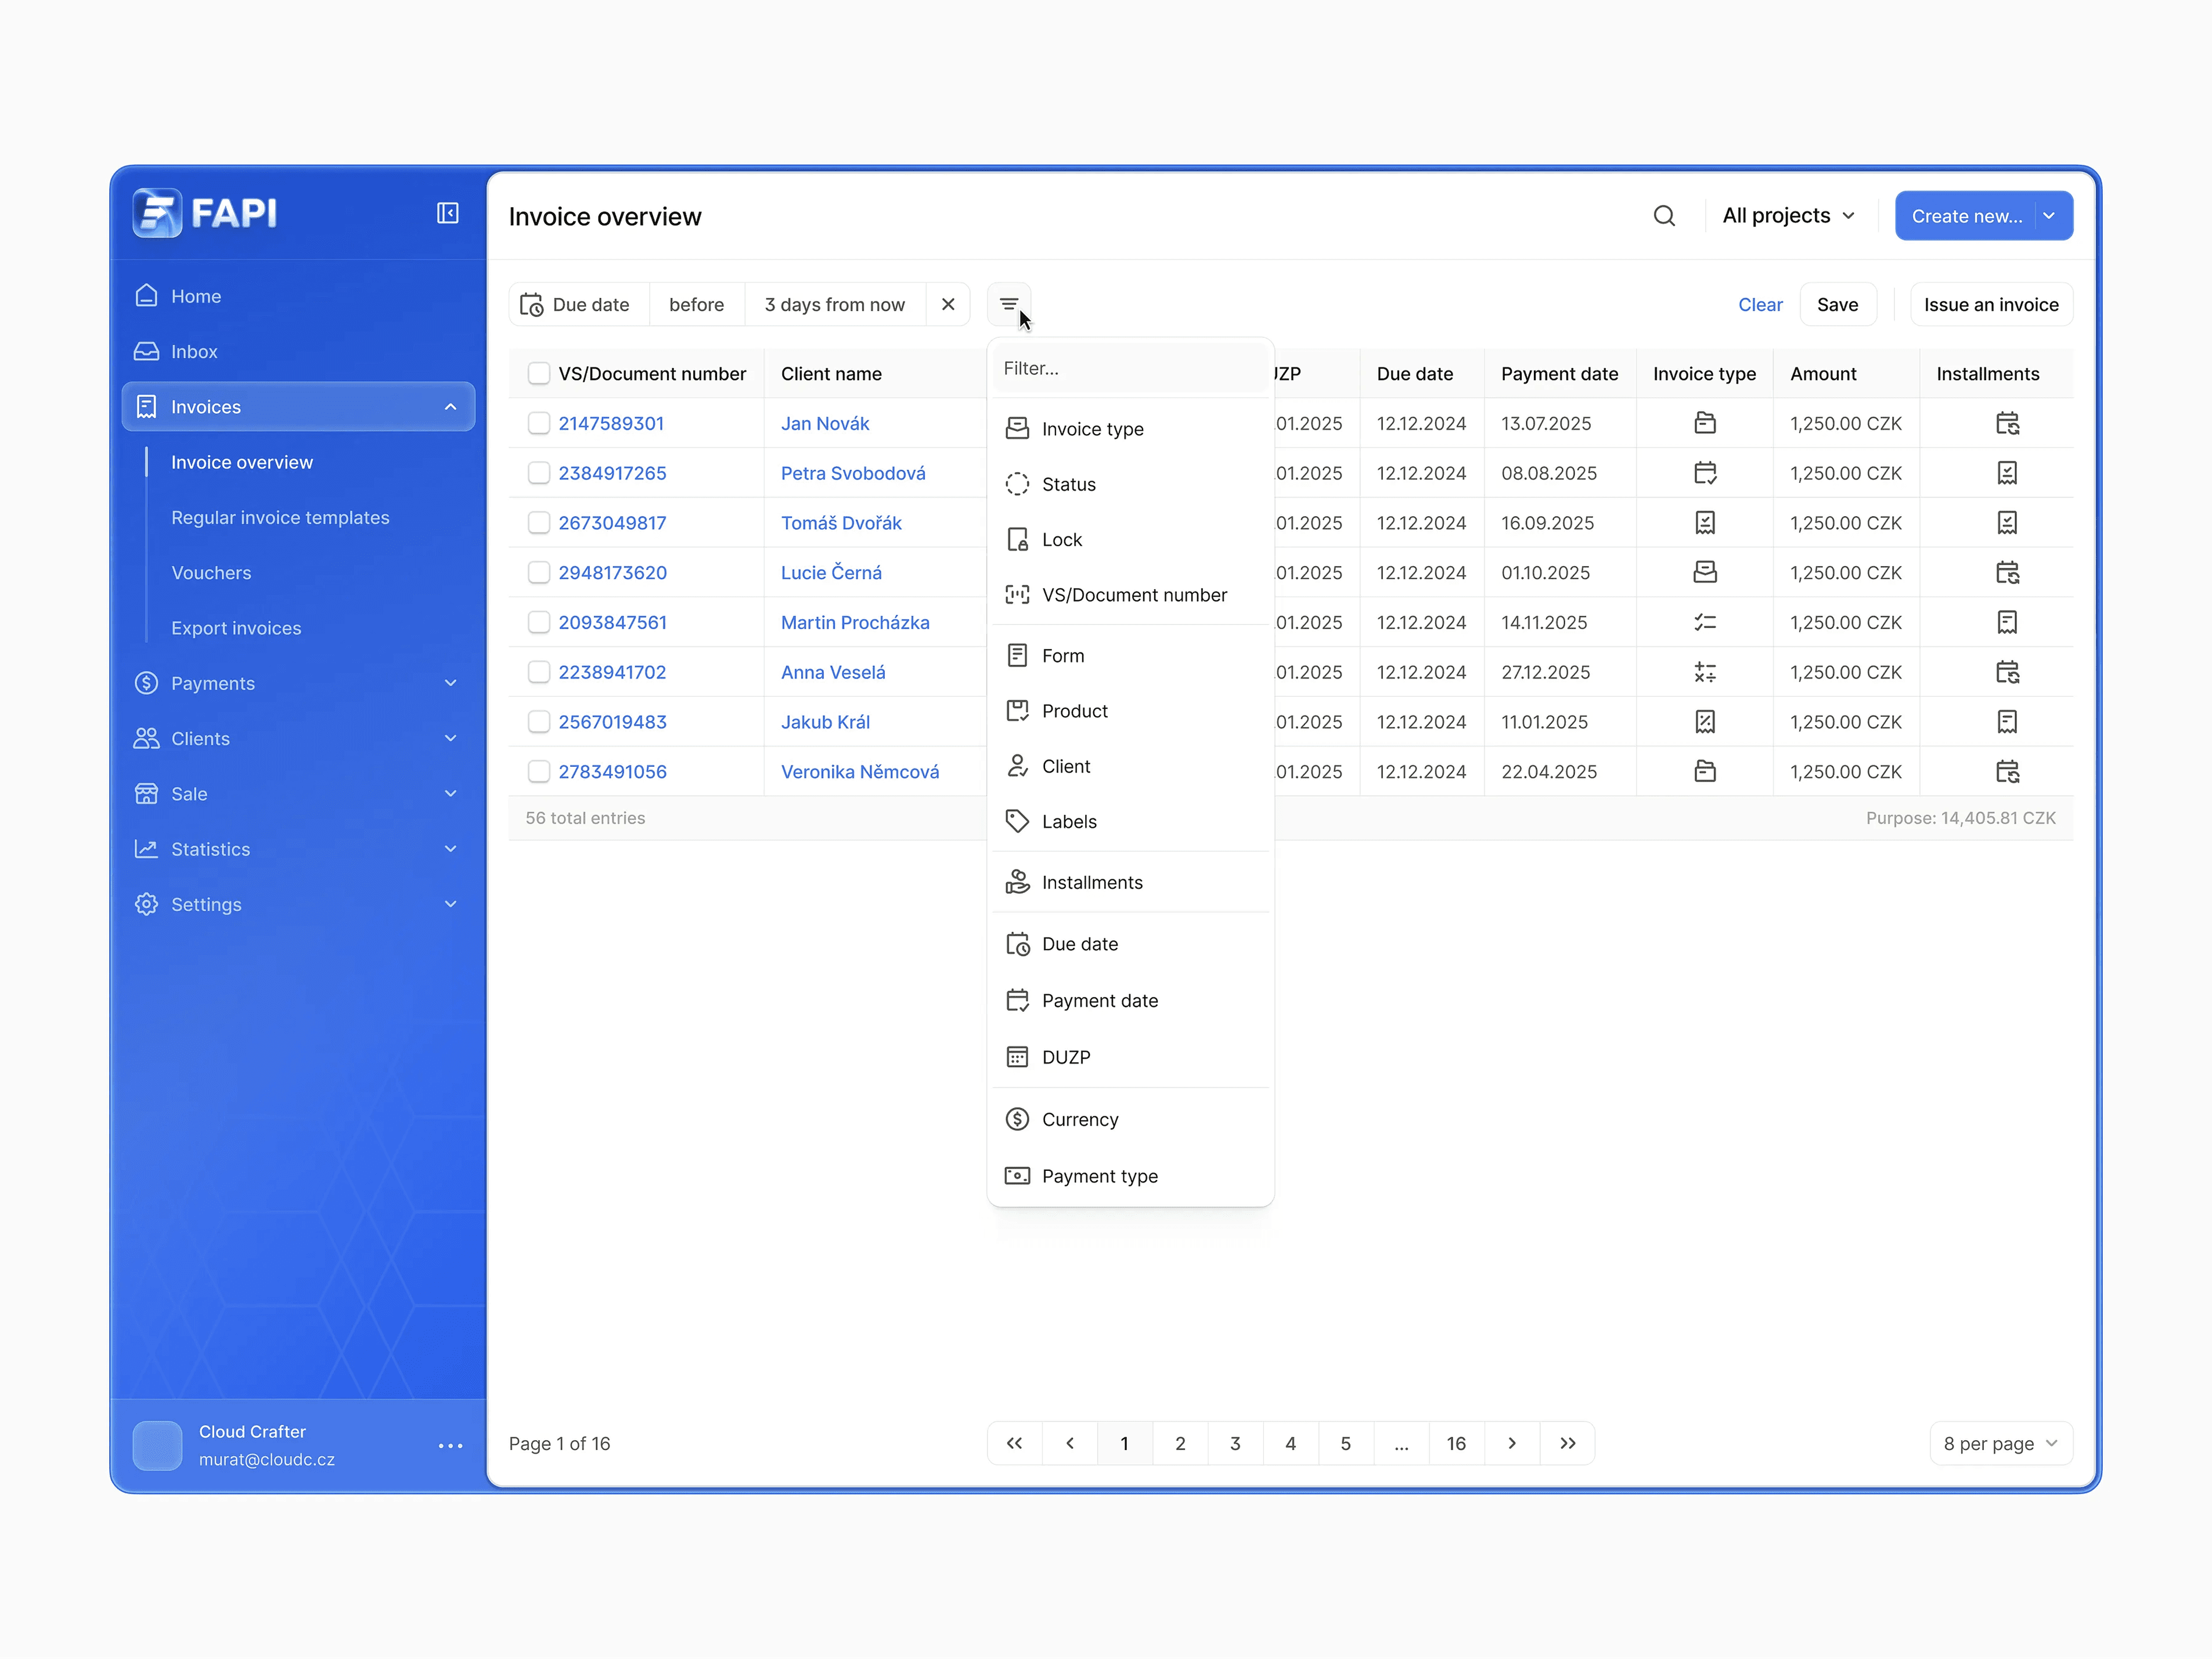The image size is (2212, 1659).
Task: Select Payment type filter option
Action: pyautogui.click(x=1130, y=1176)
